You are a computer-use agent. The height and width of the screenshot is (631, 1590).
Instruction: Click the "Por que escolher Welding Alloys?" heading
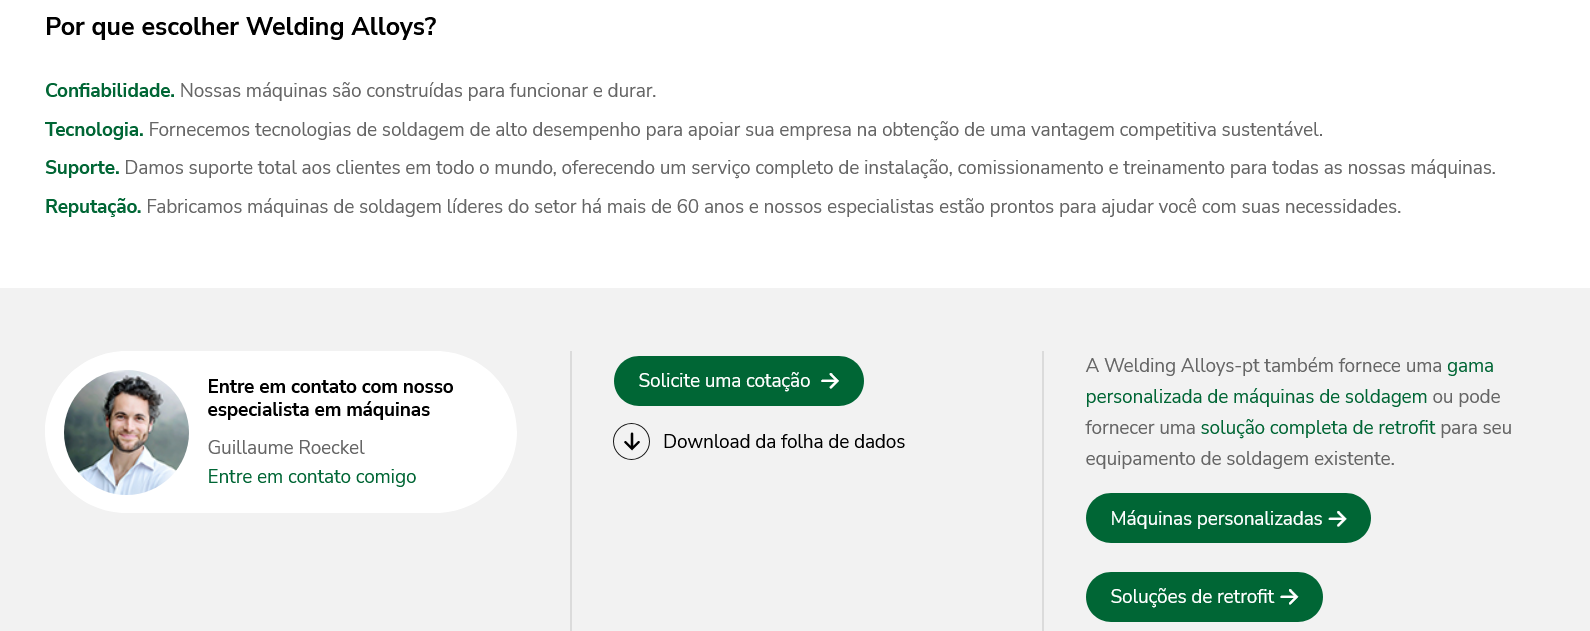[x=241, y=27]
